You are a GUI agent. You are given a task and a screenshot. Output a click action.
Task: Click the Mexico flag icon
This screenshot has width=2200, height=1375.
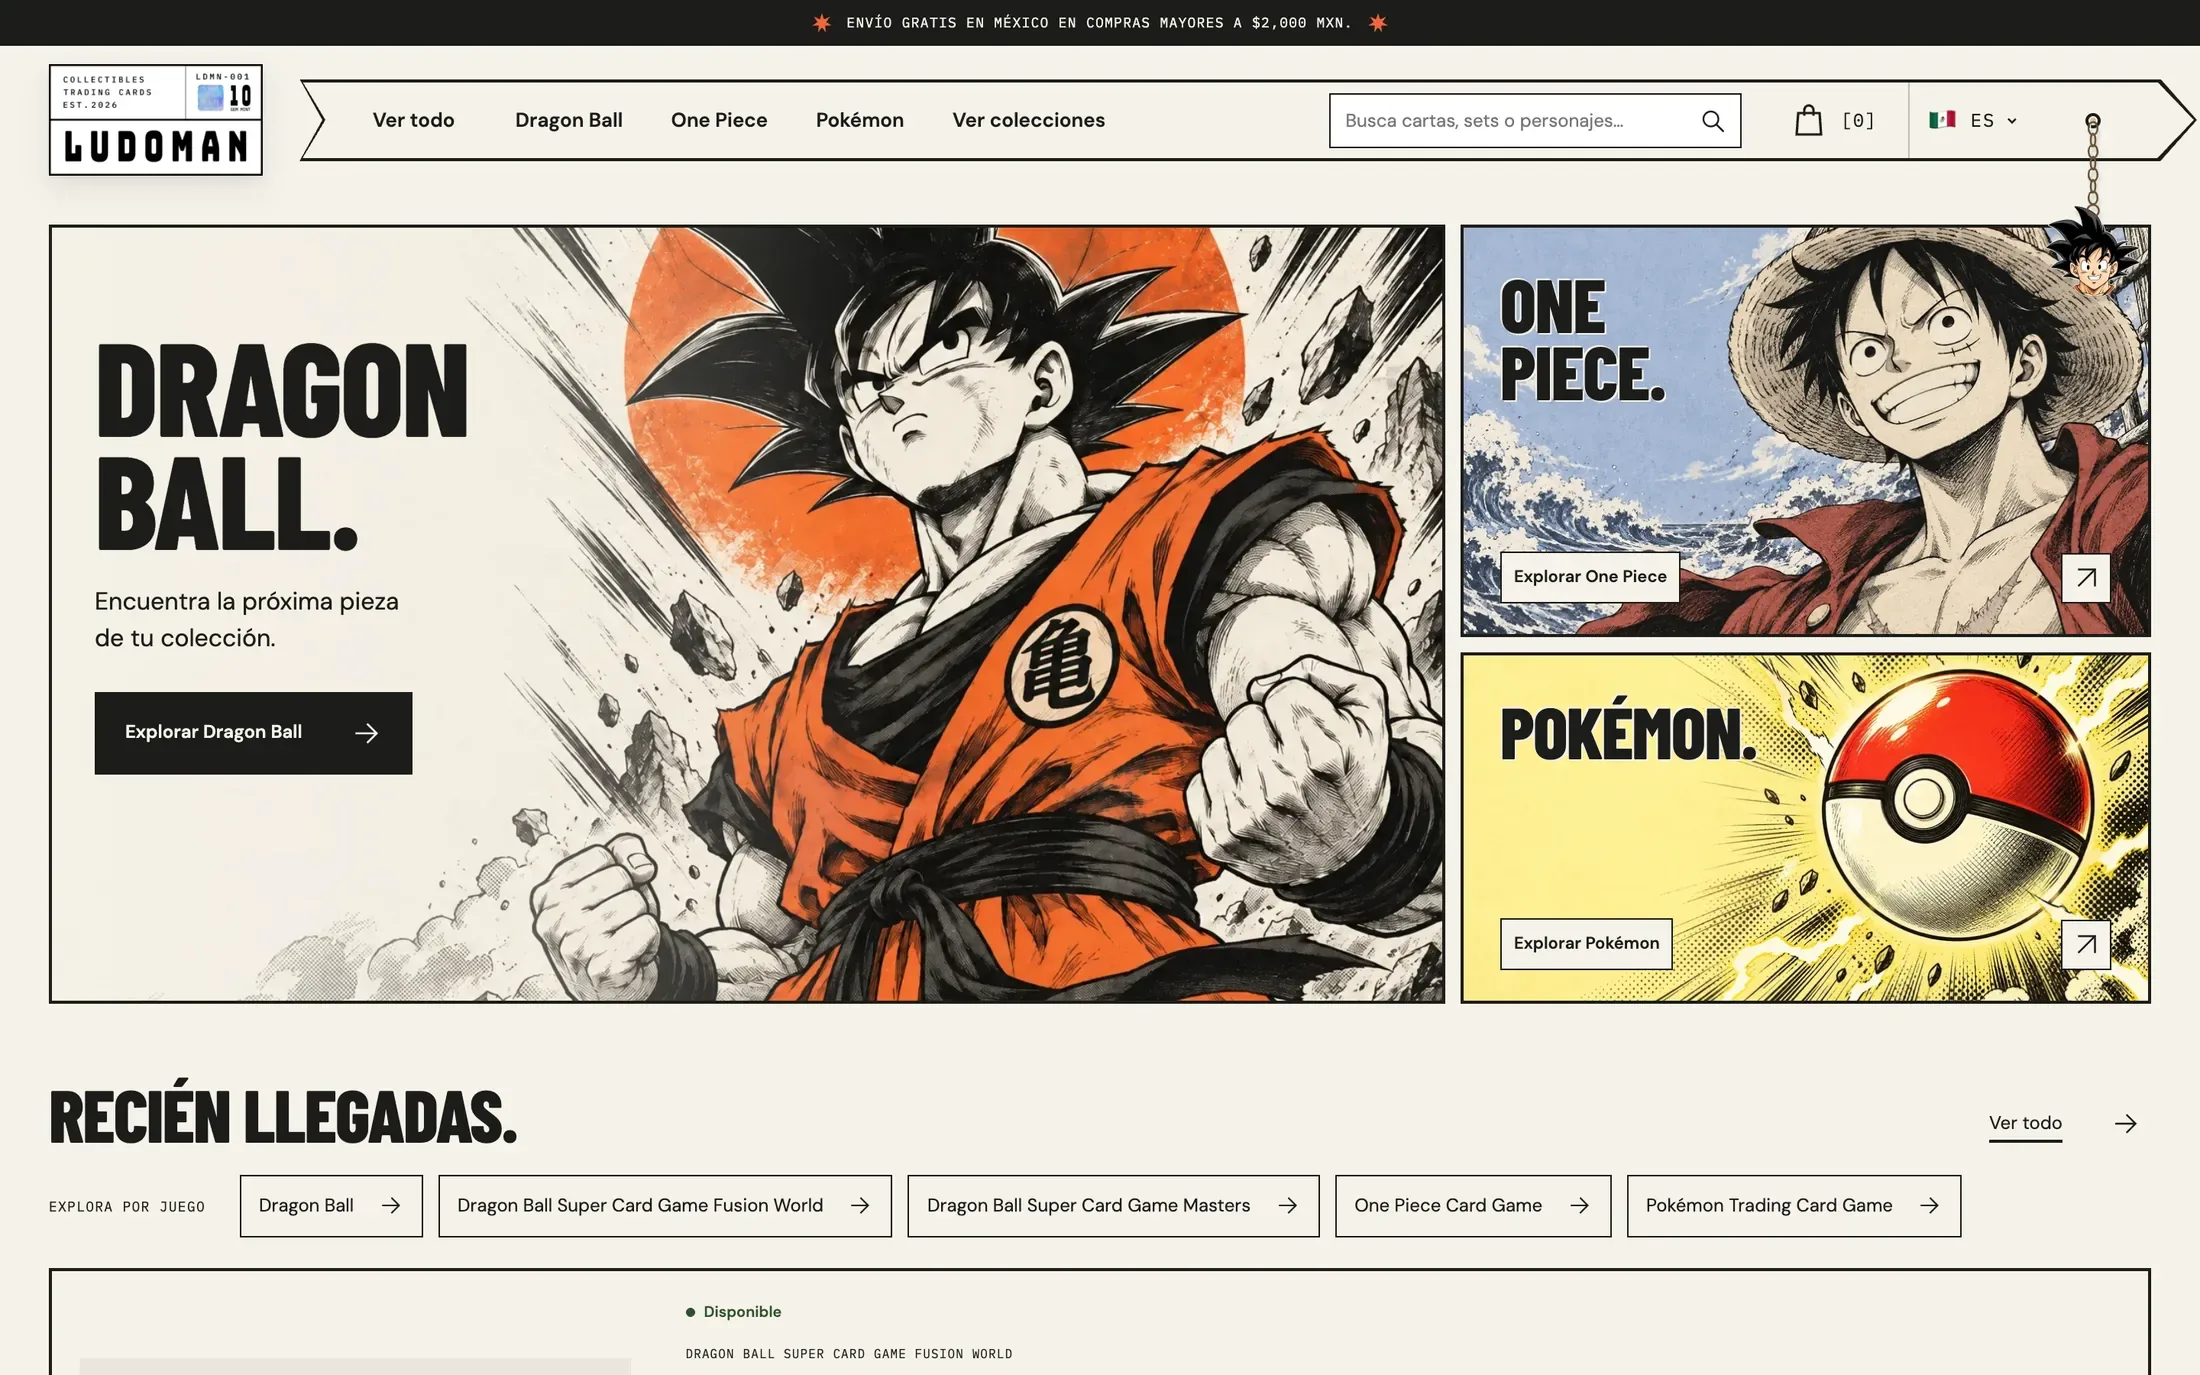1942,120
